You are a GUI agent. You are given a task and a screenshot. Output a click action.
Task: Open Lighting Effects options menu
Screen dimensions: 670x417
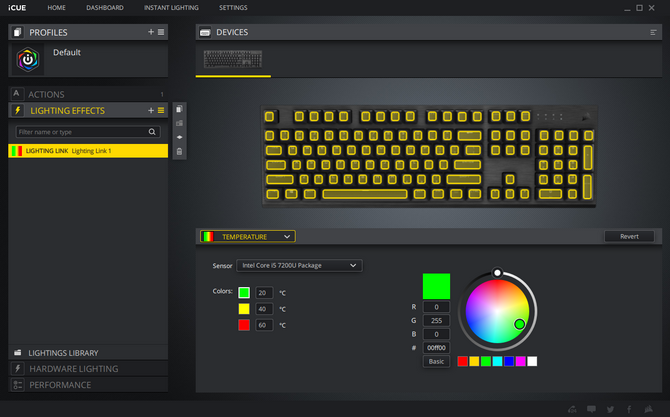(161, 110)
